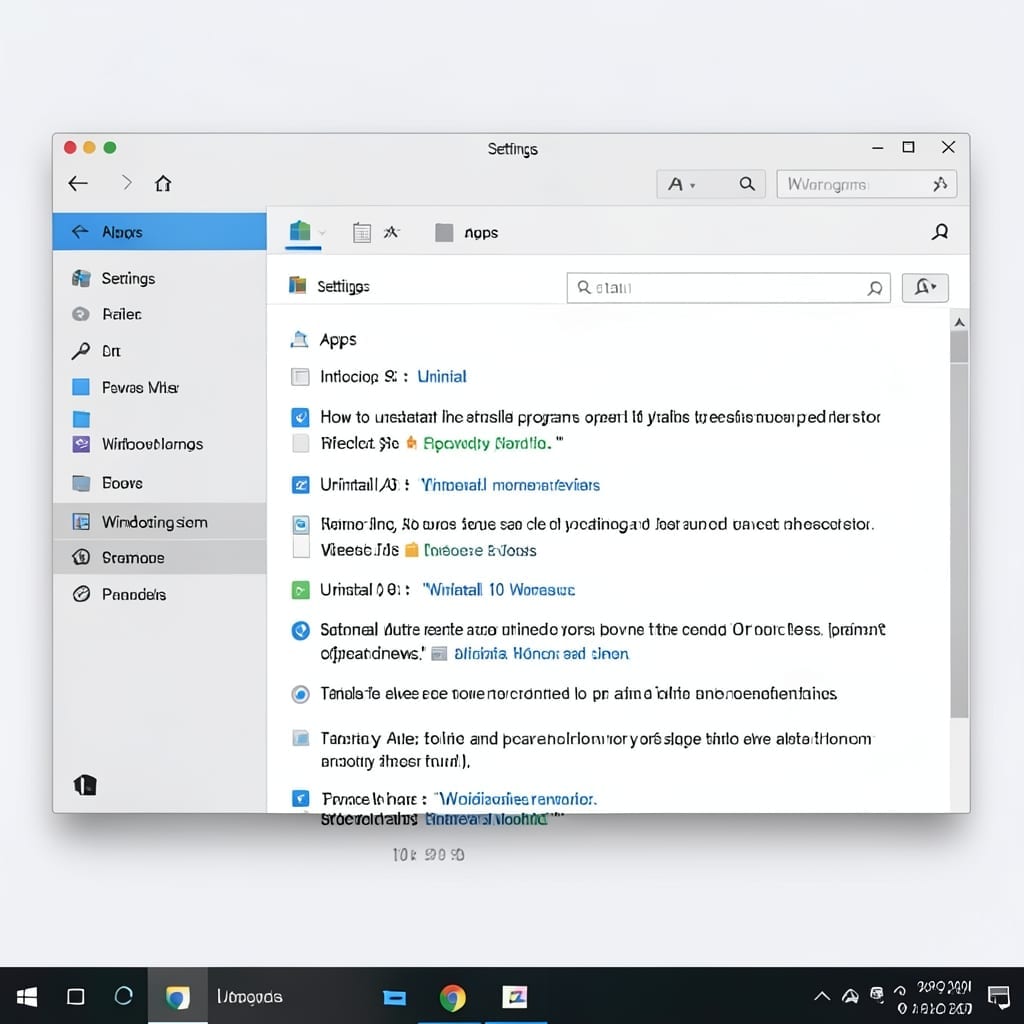Viewport: 1024px width, 1024px height.
Task: Open the Windows Start button
Action: tap(27, 997)
